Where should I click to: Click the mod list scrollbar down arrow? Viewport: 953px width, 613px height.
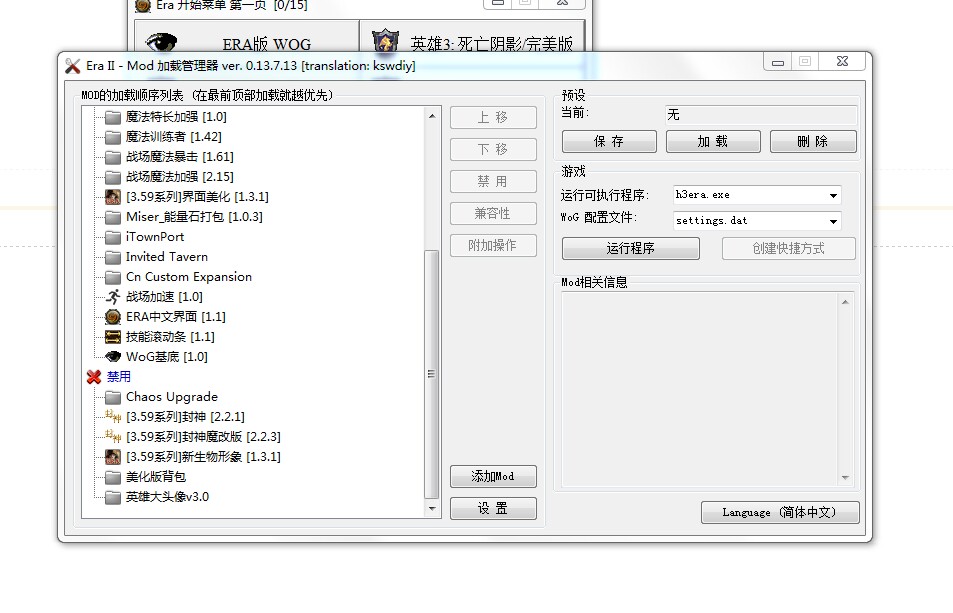pos(432,509)
